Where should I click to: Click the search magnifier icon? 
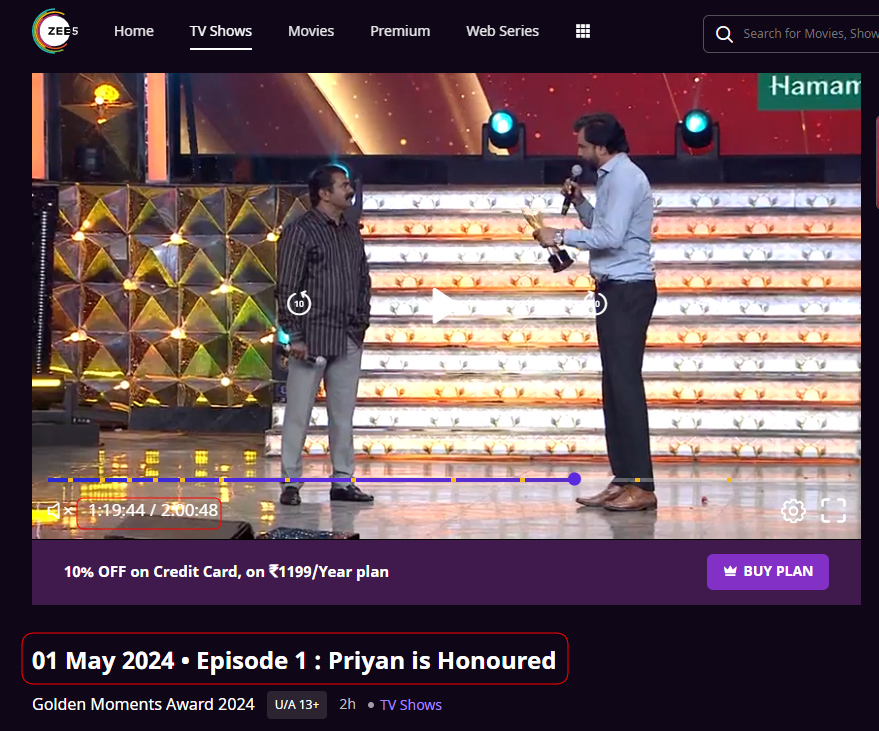(724, 34)
